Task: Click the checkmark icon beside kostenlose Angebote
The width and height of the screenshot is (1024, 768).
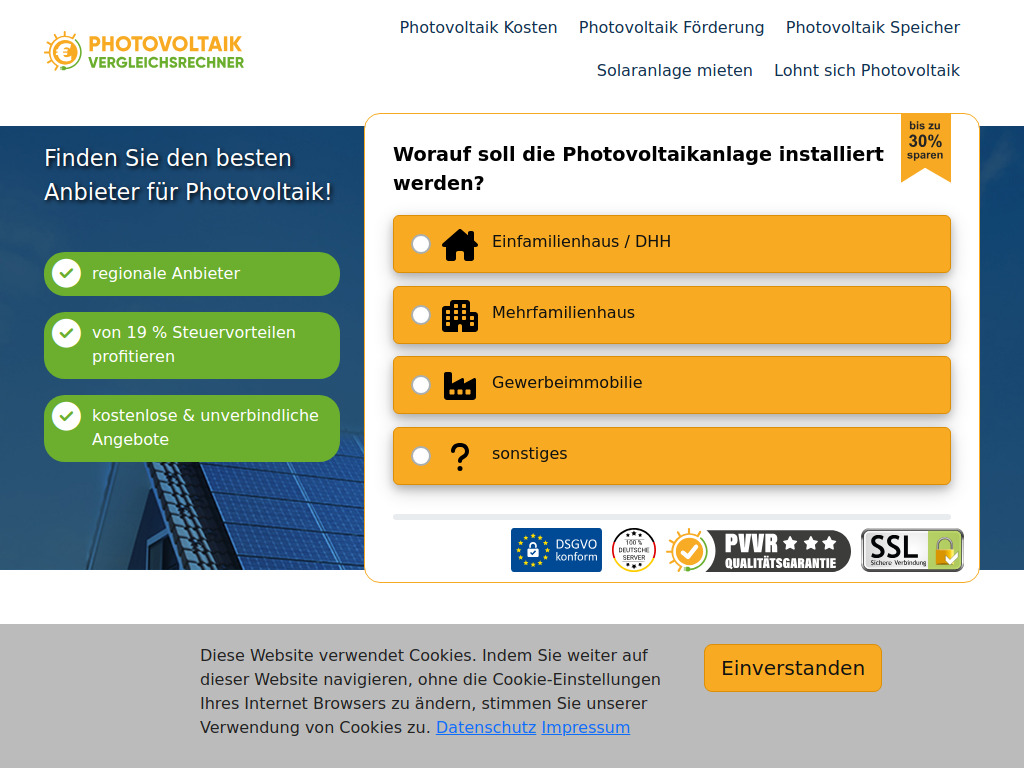Action: [x=66, y=416]
